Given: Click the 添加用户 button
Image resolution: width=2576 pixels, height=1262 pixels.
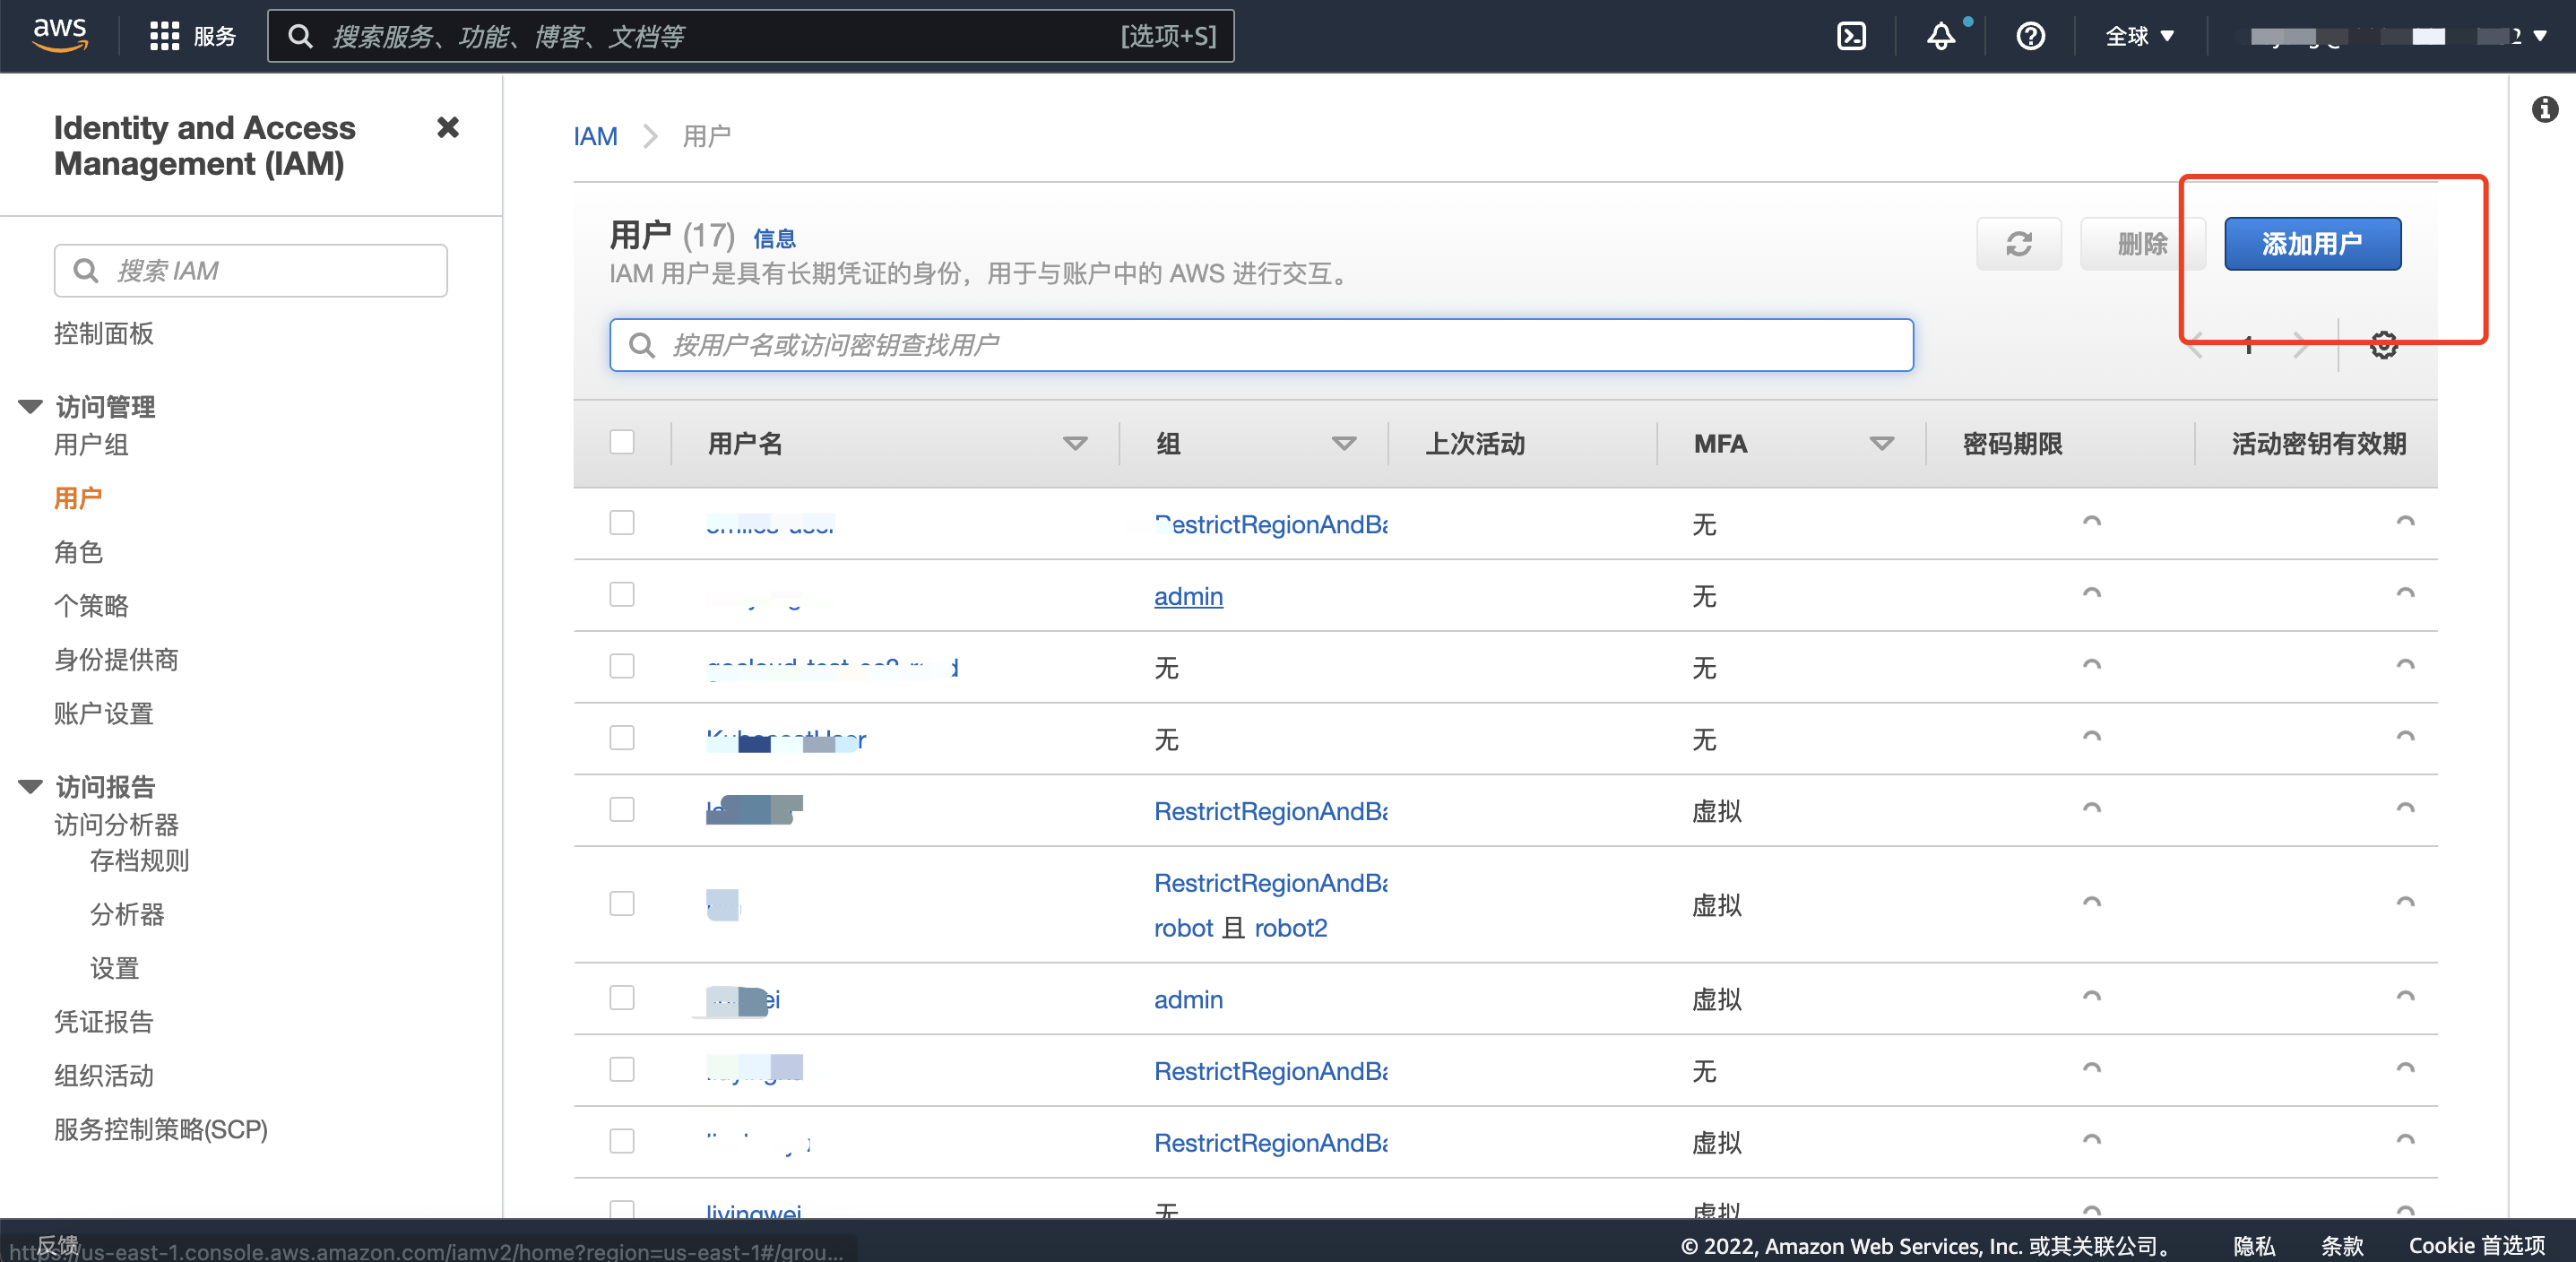Looking at the screenshot, I should pos(2312,243).
